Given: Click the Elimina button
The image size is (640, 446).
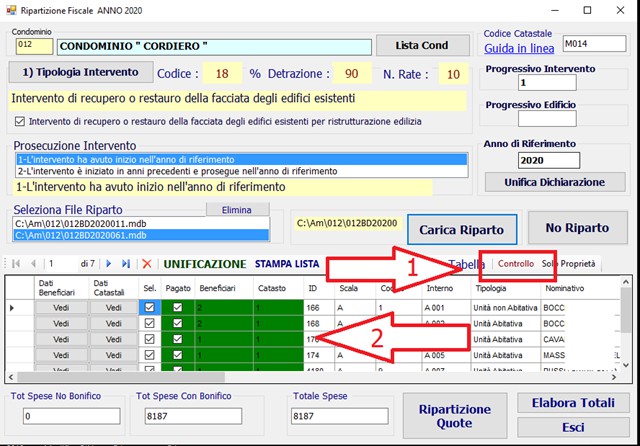Looking at the screenshot, I should (x=237, y=210).
